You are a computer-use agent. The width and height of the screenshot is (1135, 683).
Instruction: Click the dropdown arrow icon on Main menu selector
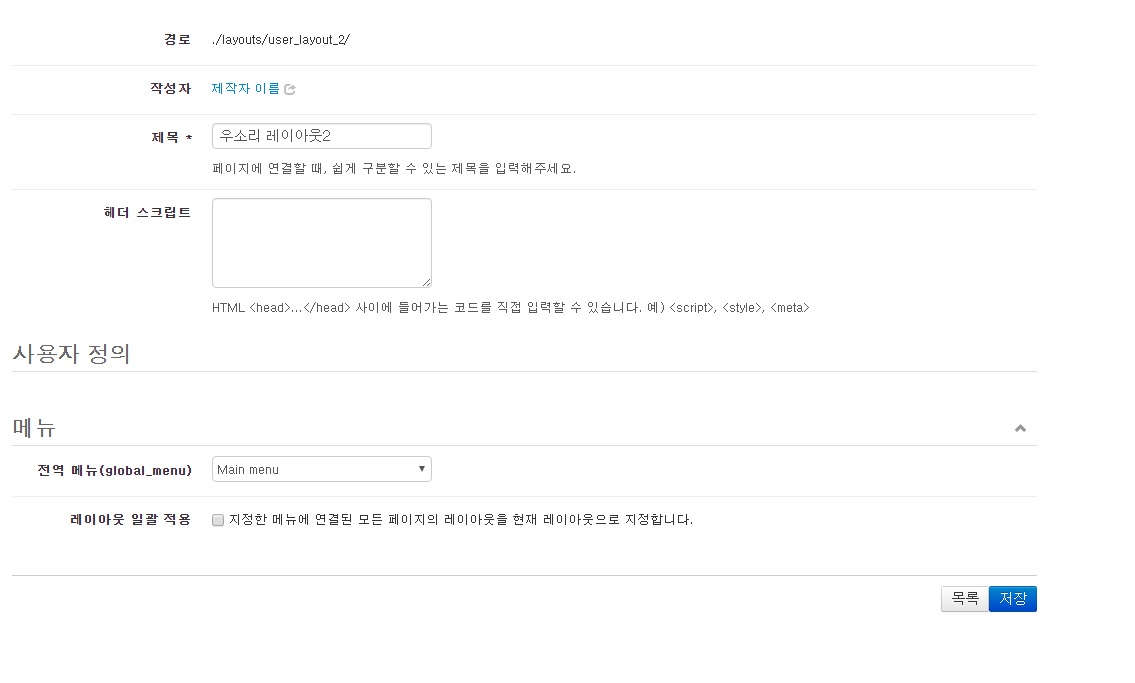coord(421,468)
